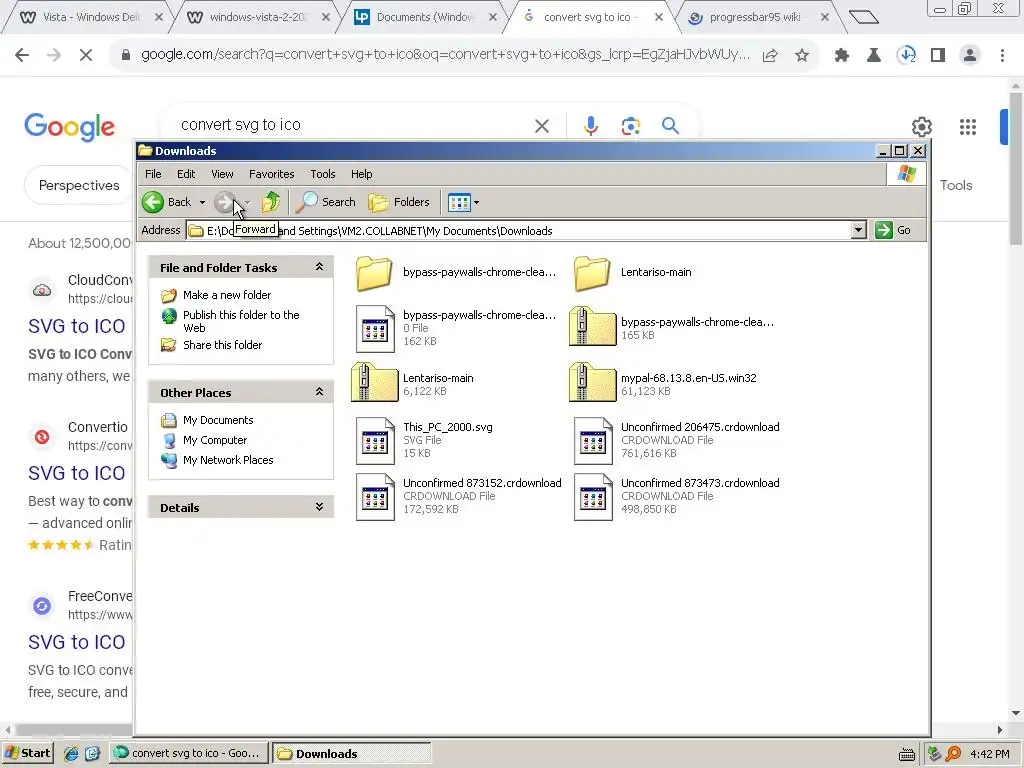Expand the Address bar dropdown list
This screenshot has height=768, width=1024.
(x=859, y=230)
